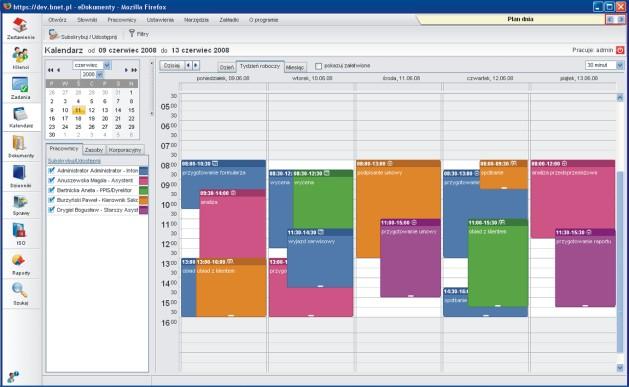Click the Dzisiaj button
Viewport: 629px width, 387px height.
pos(172,65)
